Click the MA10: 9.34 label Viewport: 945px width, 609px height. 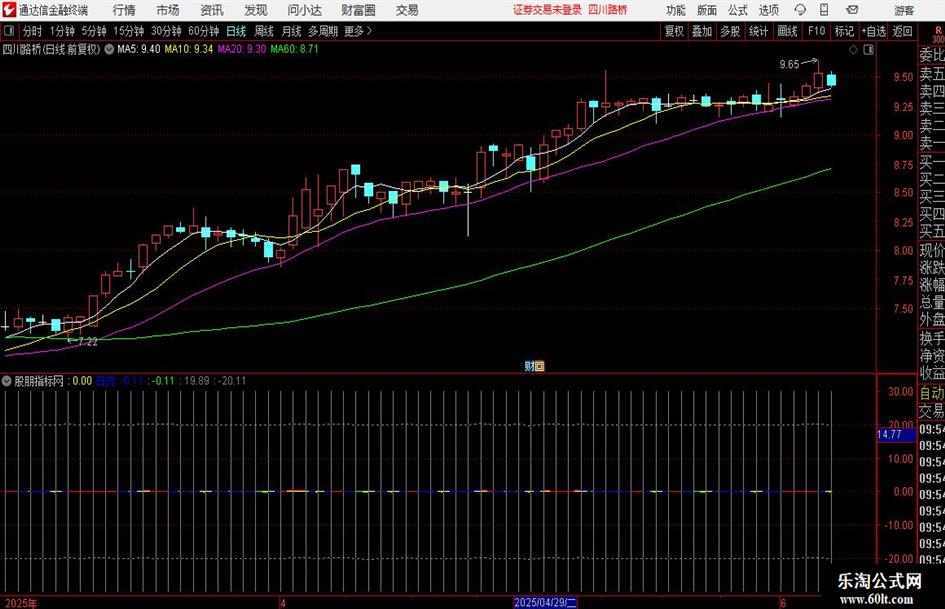pos(189,49)
